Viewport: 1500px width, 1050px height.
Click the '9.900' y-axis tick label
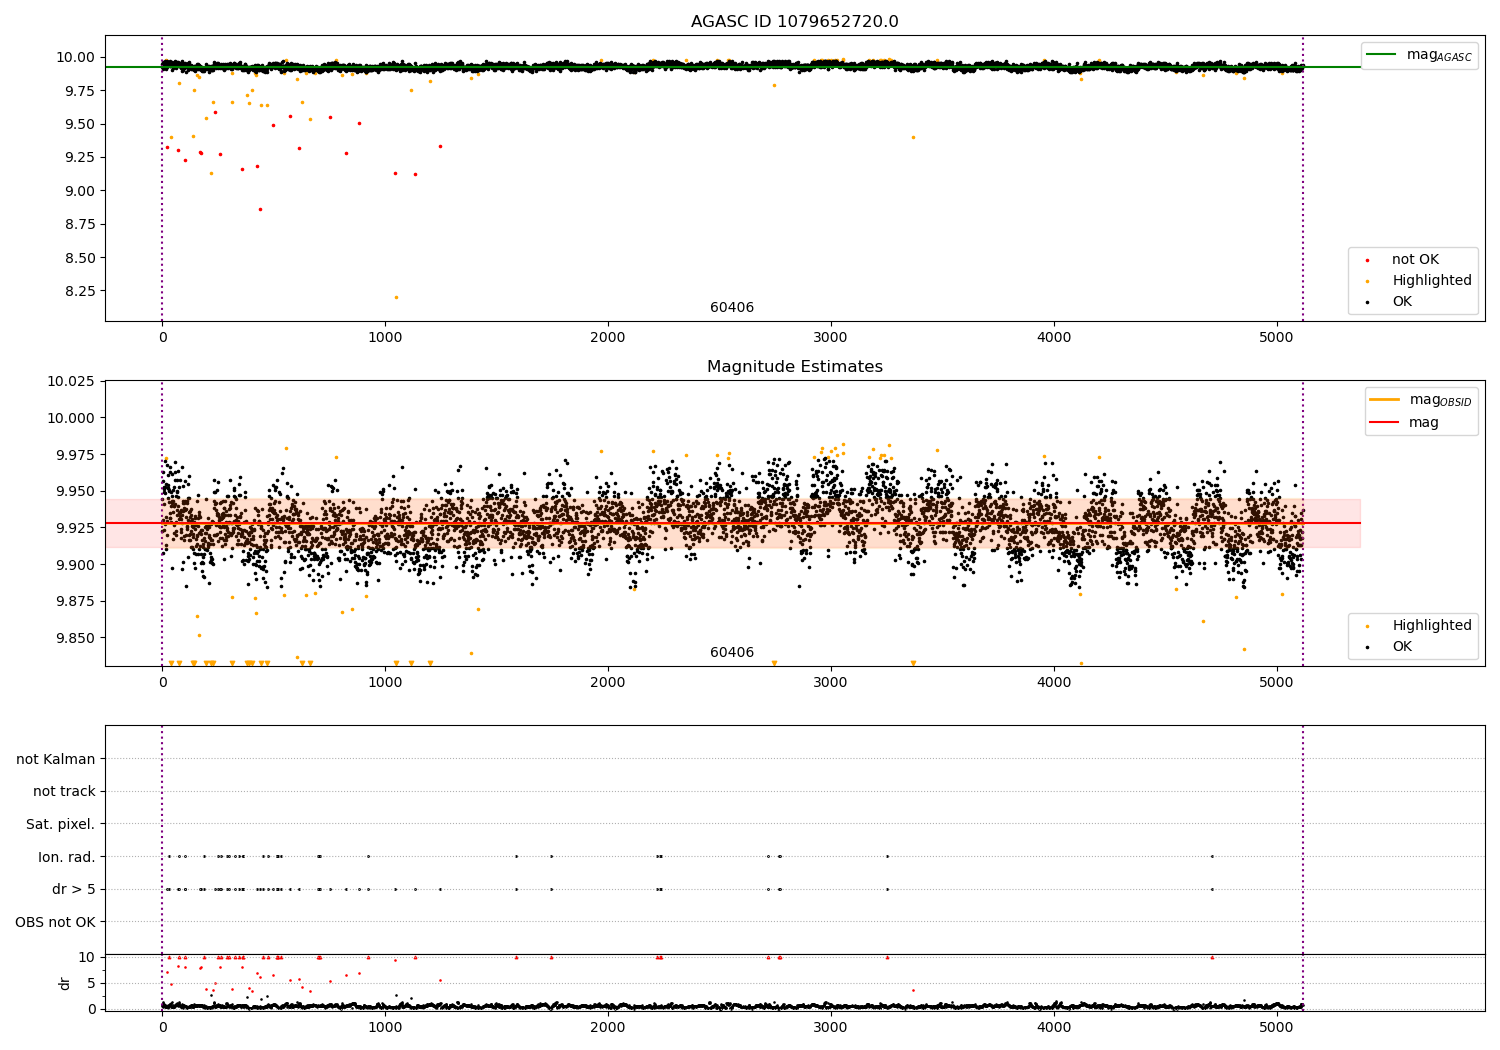(76, 565)
